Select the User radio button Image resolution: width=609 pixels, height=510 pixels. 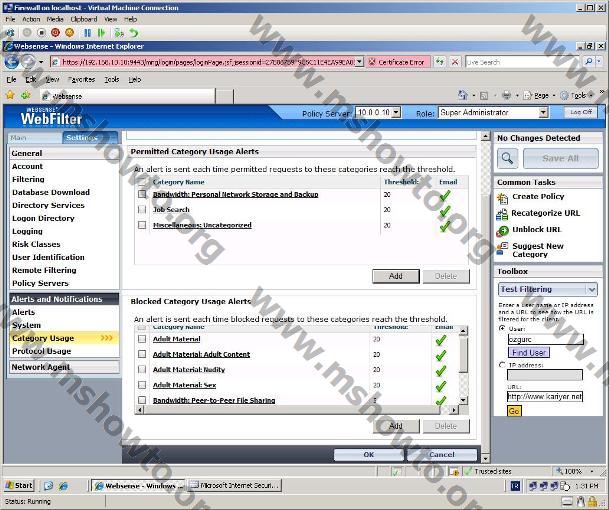click(502, 329)
